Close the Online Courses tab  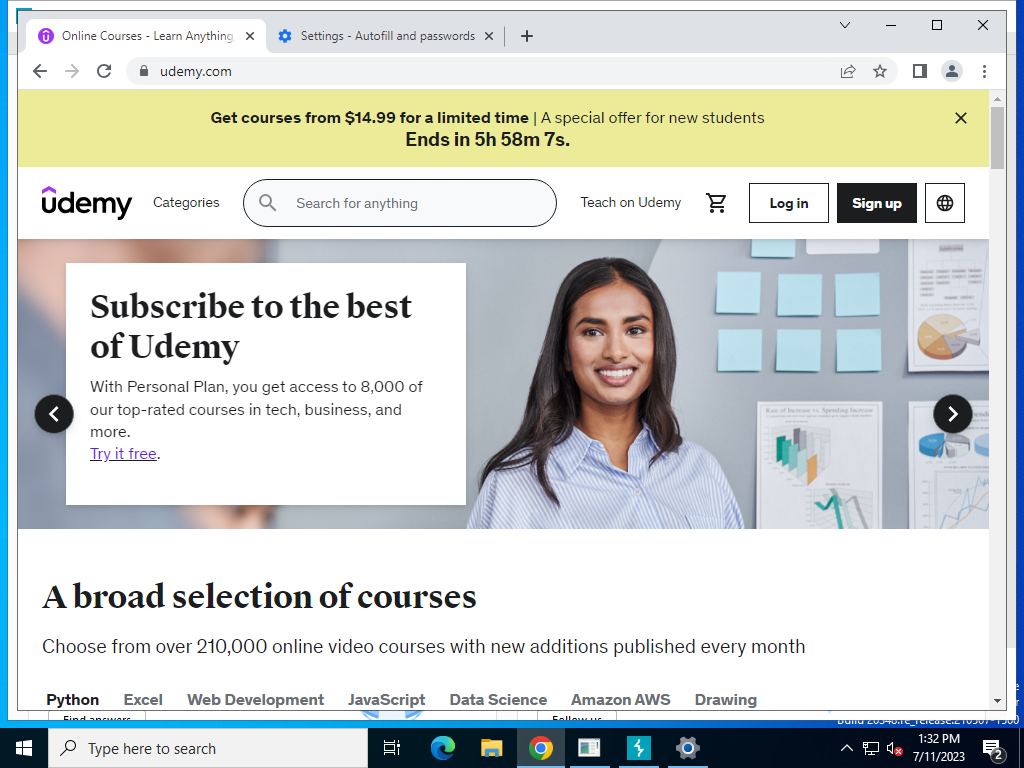[x=249, y=37]
